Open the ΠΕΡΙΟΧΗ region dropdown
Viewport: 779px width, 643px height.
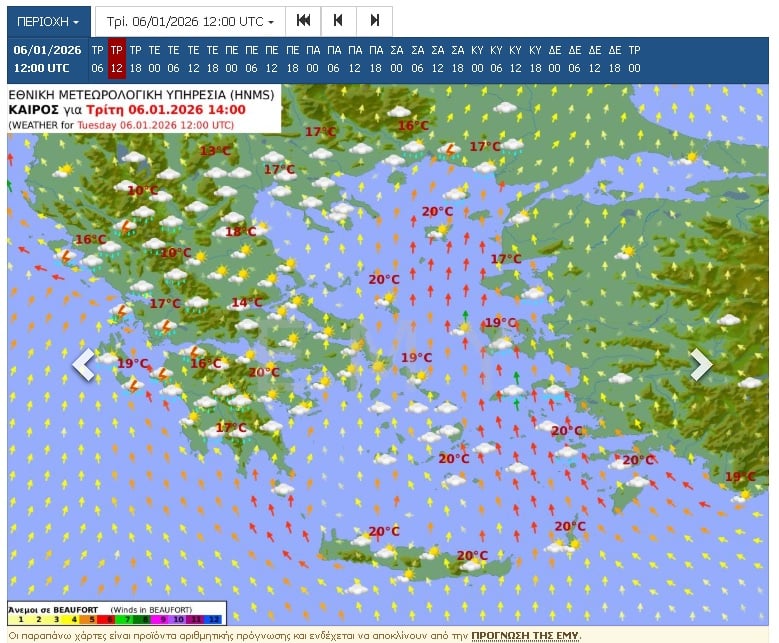(x=47, y=21)
